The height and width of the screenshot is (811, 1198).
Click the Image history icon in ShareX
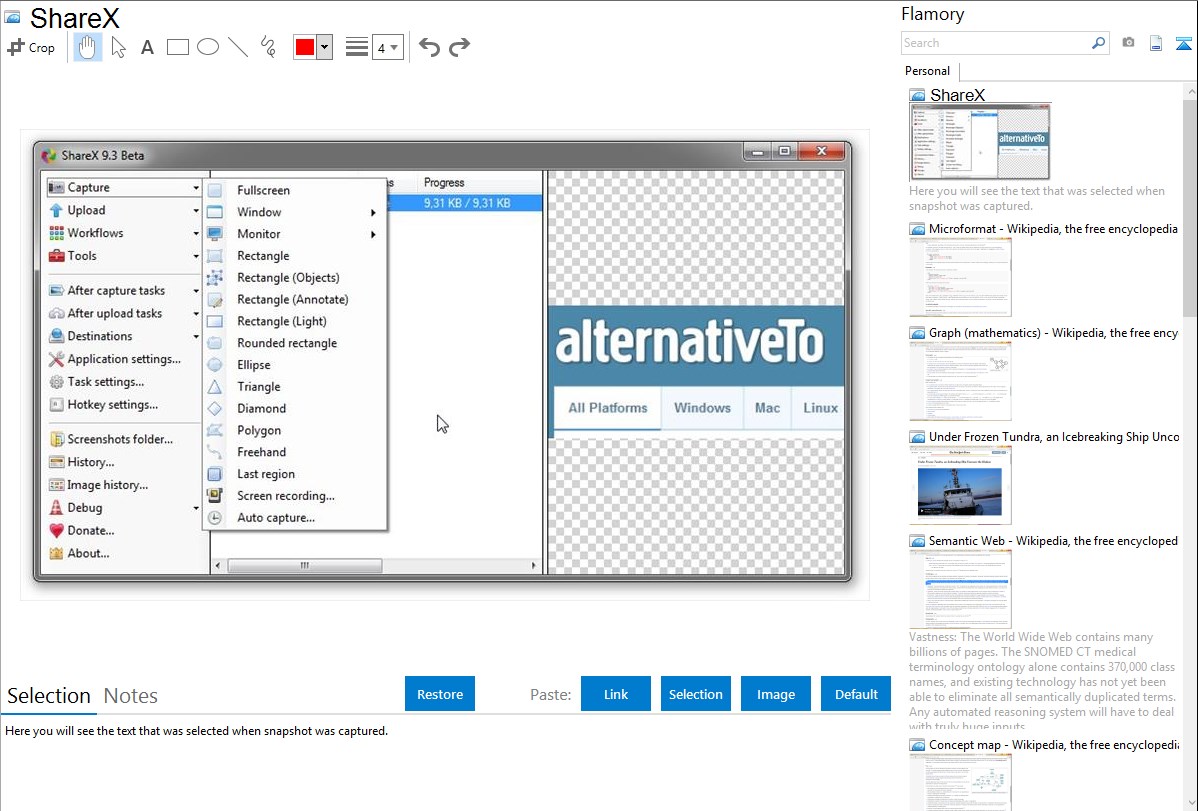(x=56, y=485)
